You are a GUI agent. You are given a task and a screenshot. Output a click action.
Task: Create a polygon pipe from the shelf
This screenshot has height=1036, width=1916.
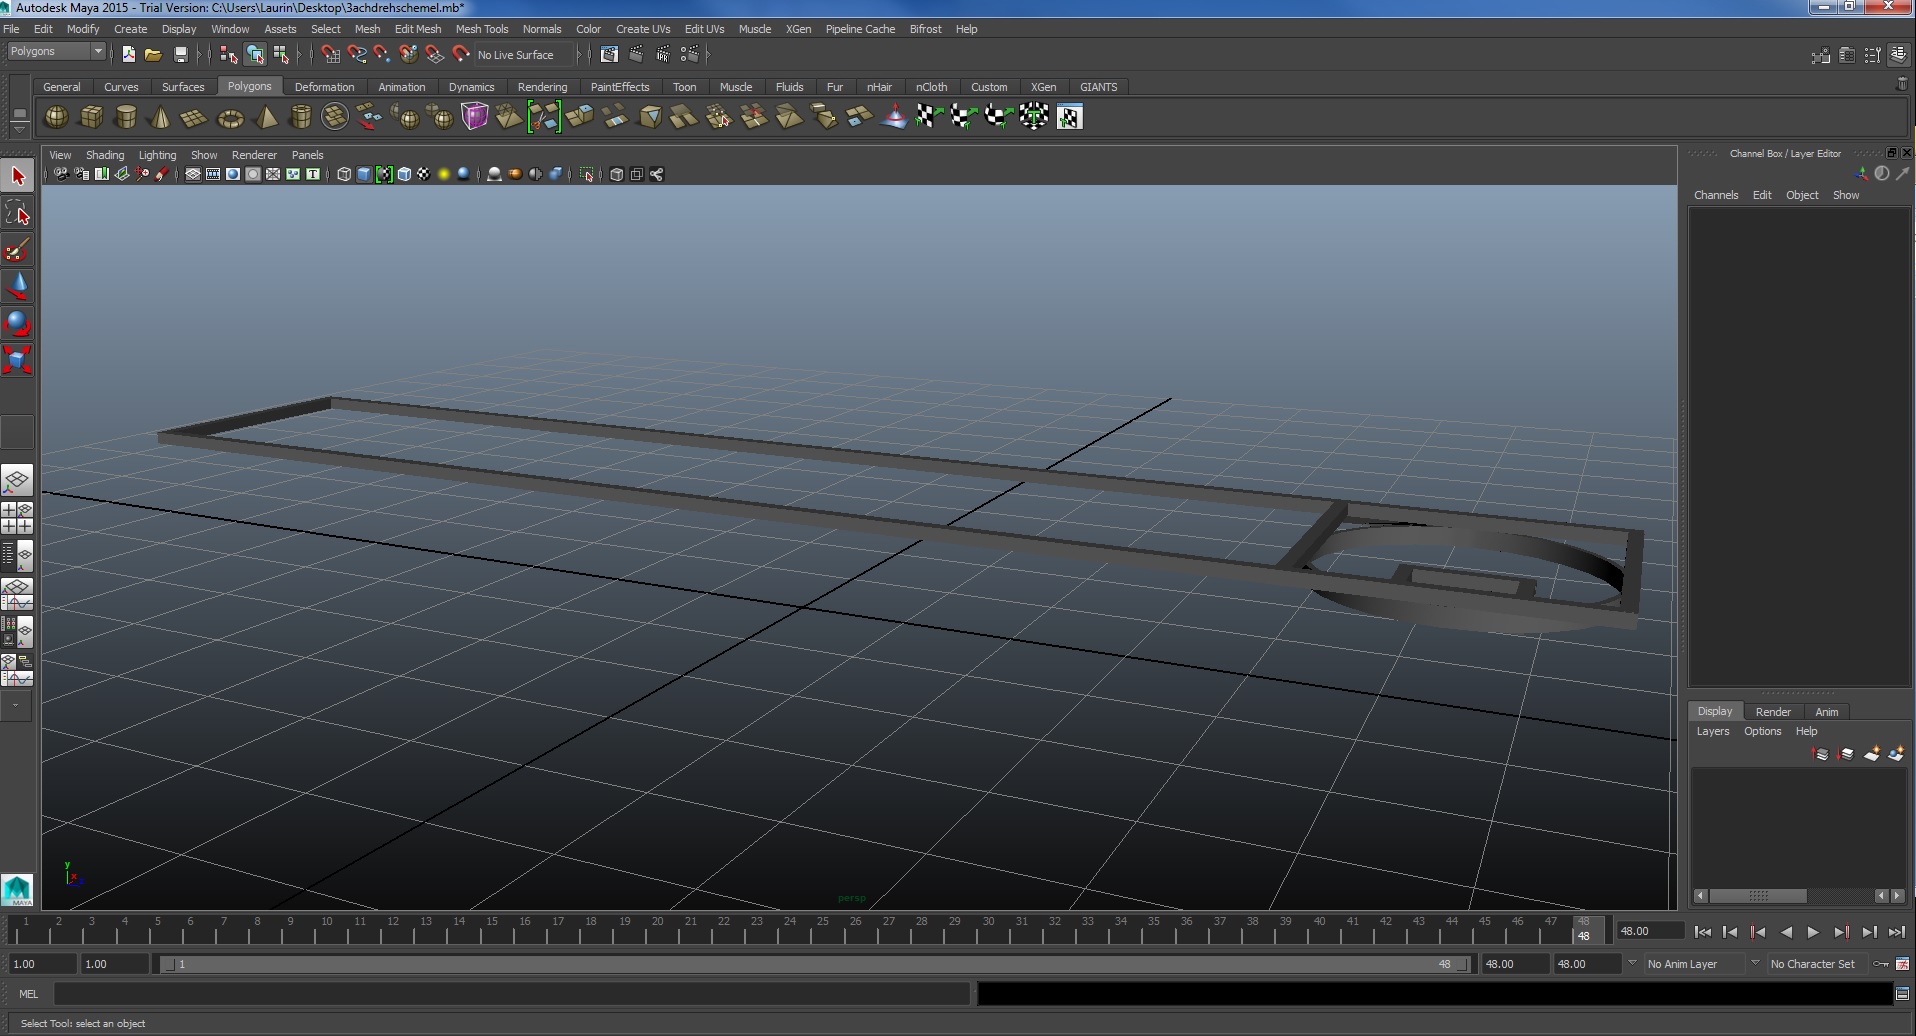[x=300, y=117]
